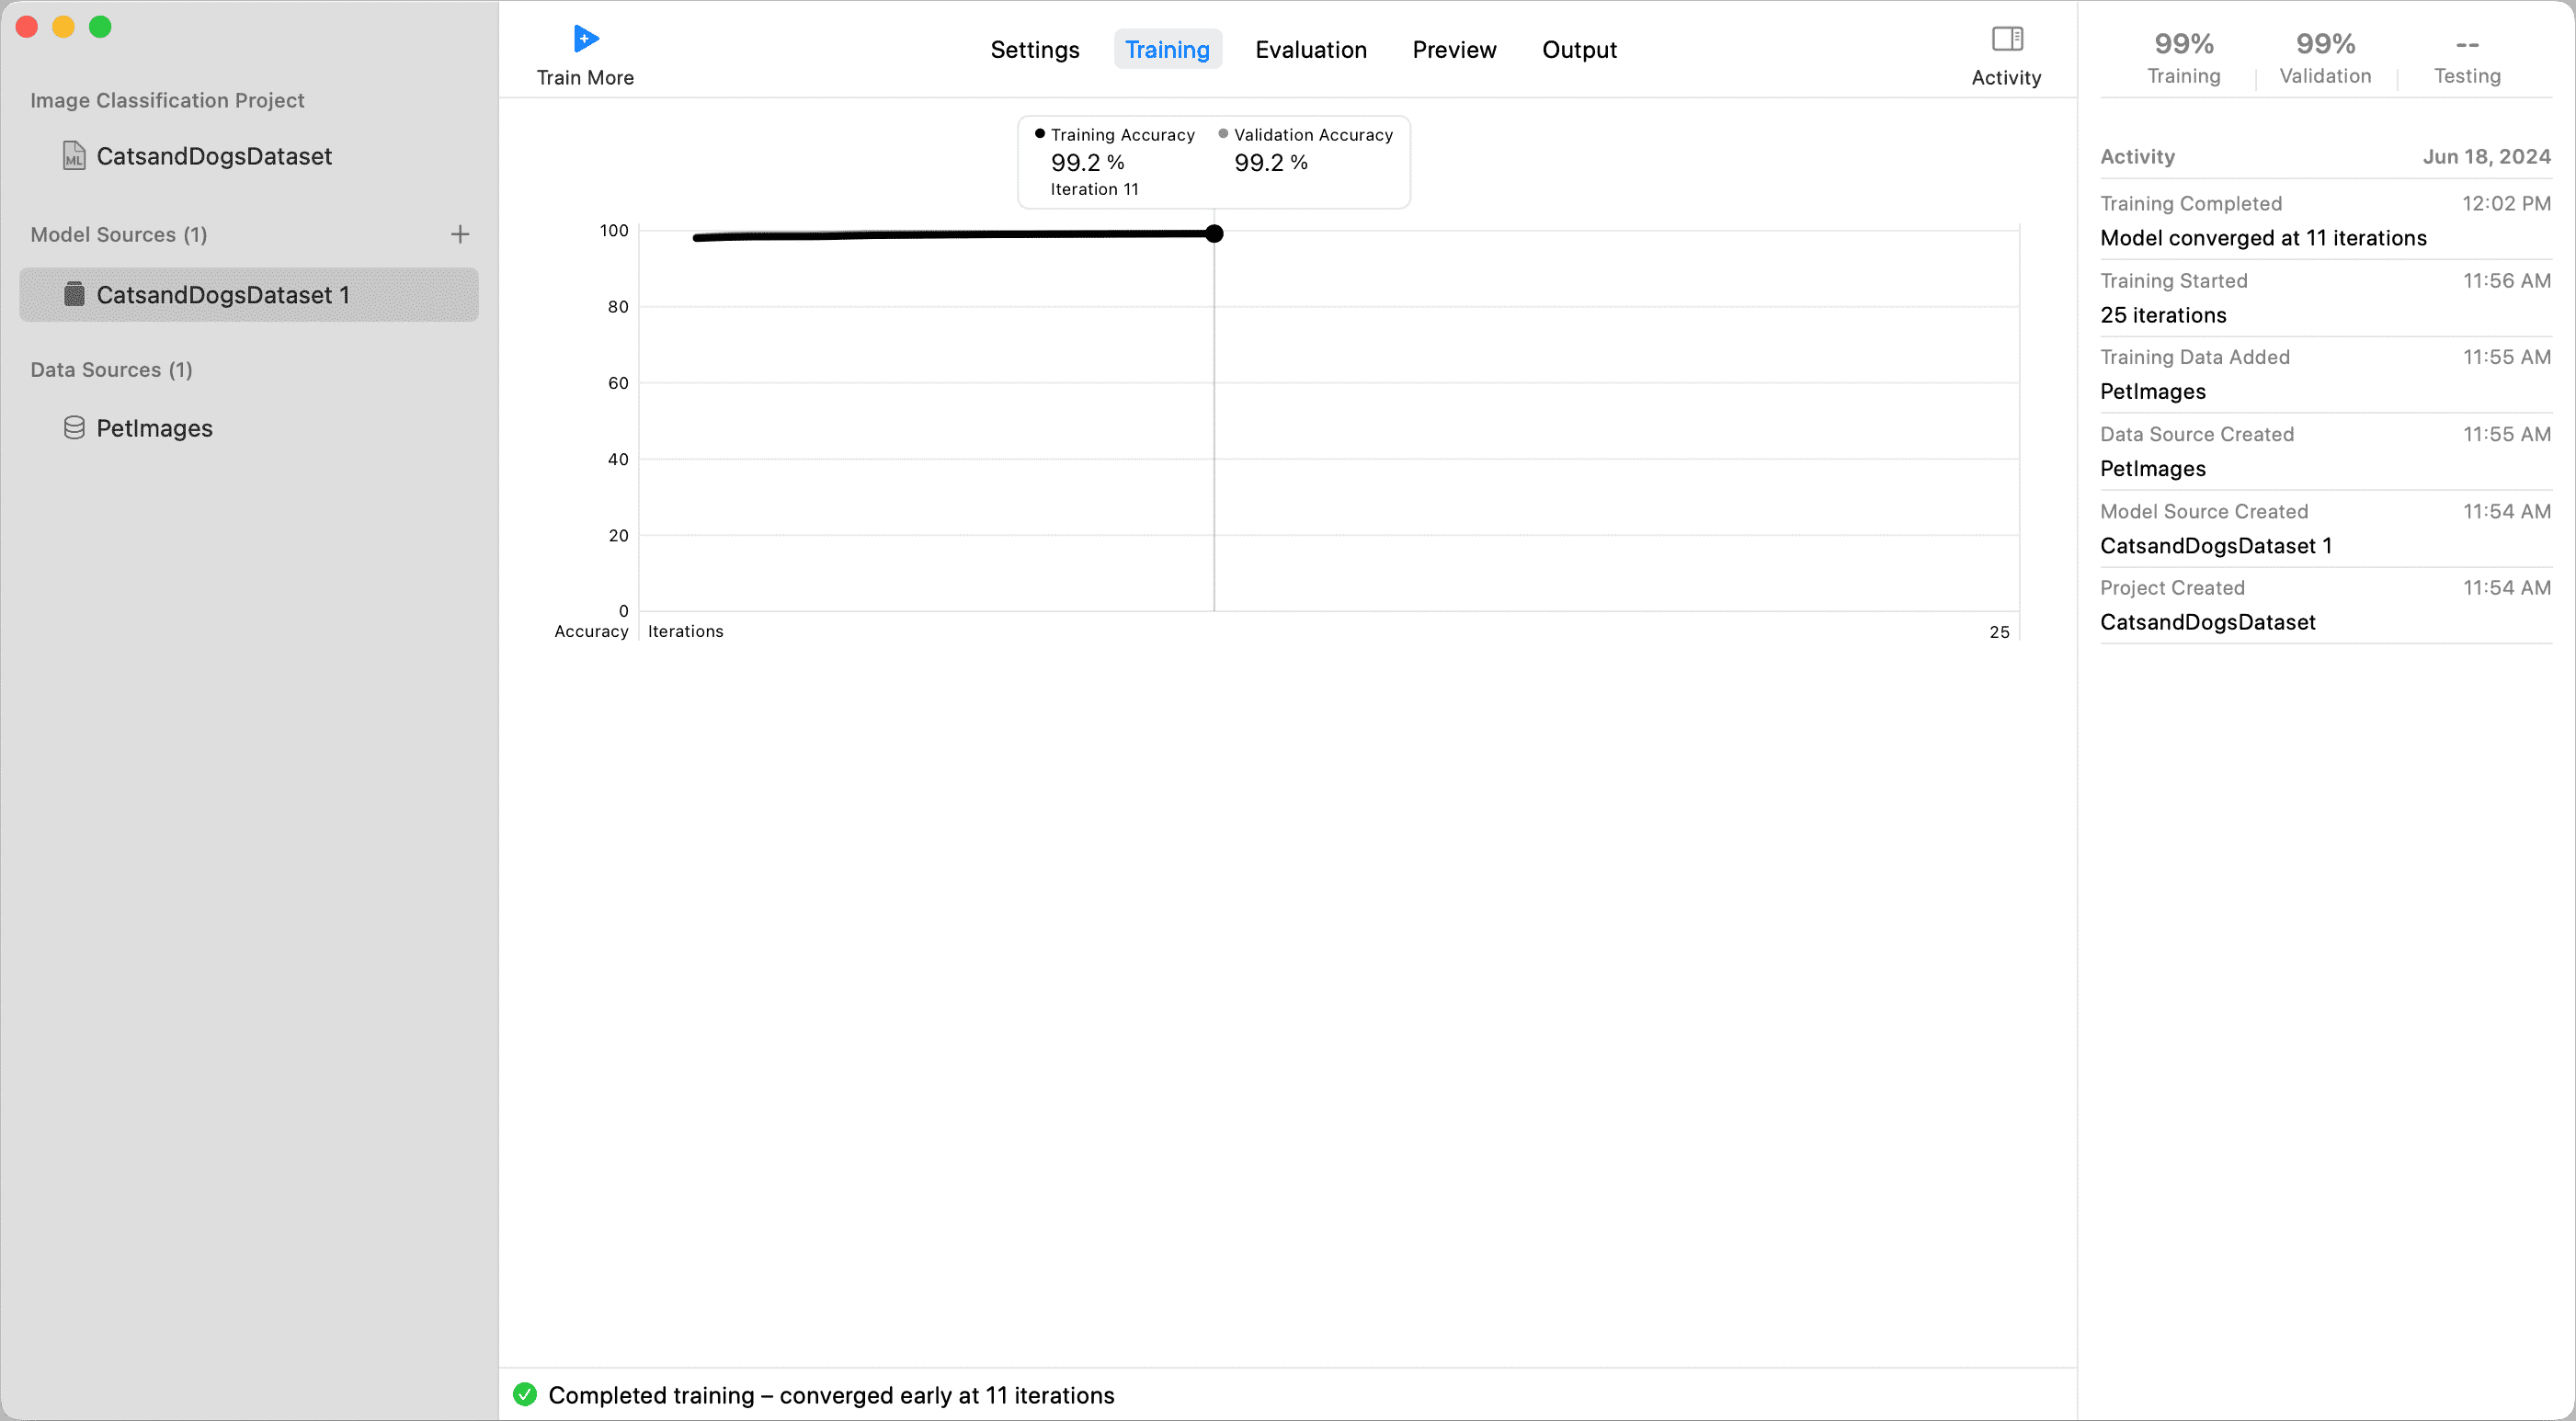Click the CatsandDogsDataset 1 model icon
The height and width of the screenshot is (1421, 2576).
pos(74,295)
